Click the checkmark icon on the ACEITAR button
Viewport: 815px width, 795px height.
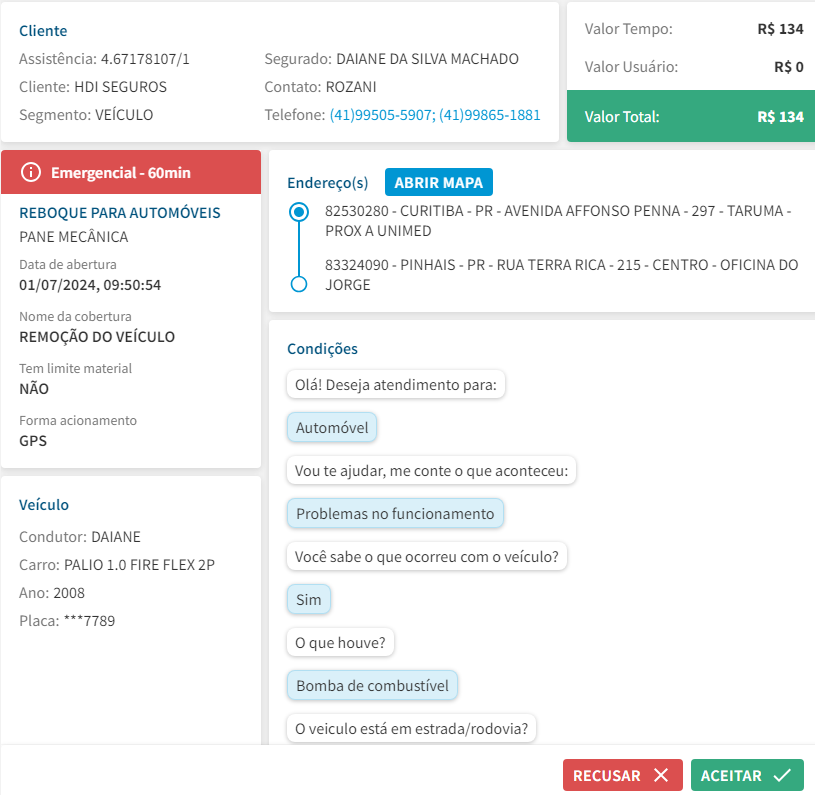click(x=782, y=776)
